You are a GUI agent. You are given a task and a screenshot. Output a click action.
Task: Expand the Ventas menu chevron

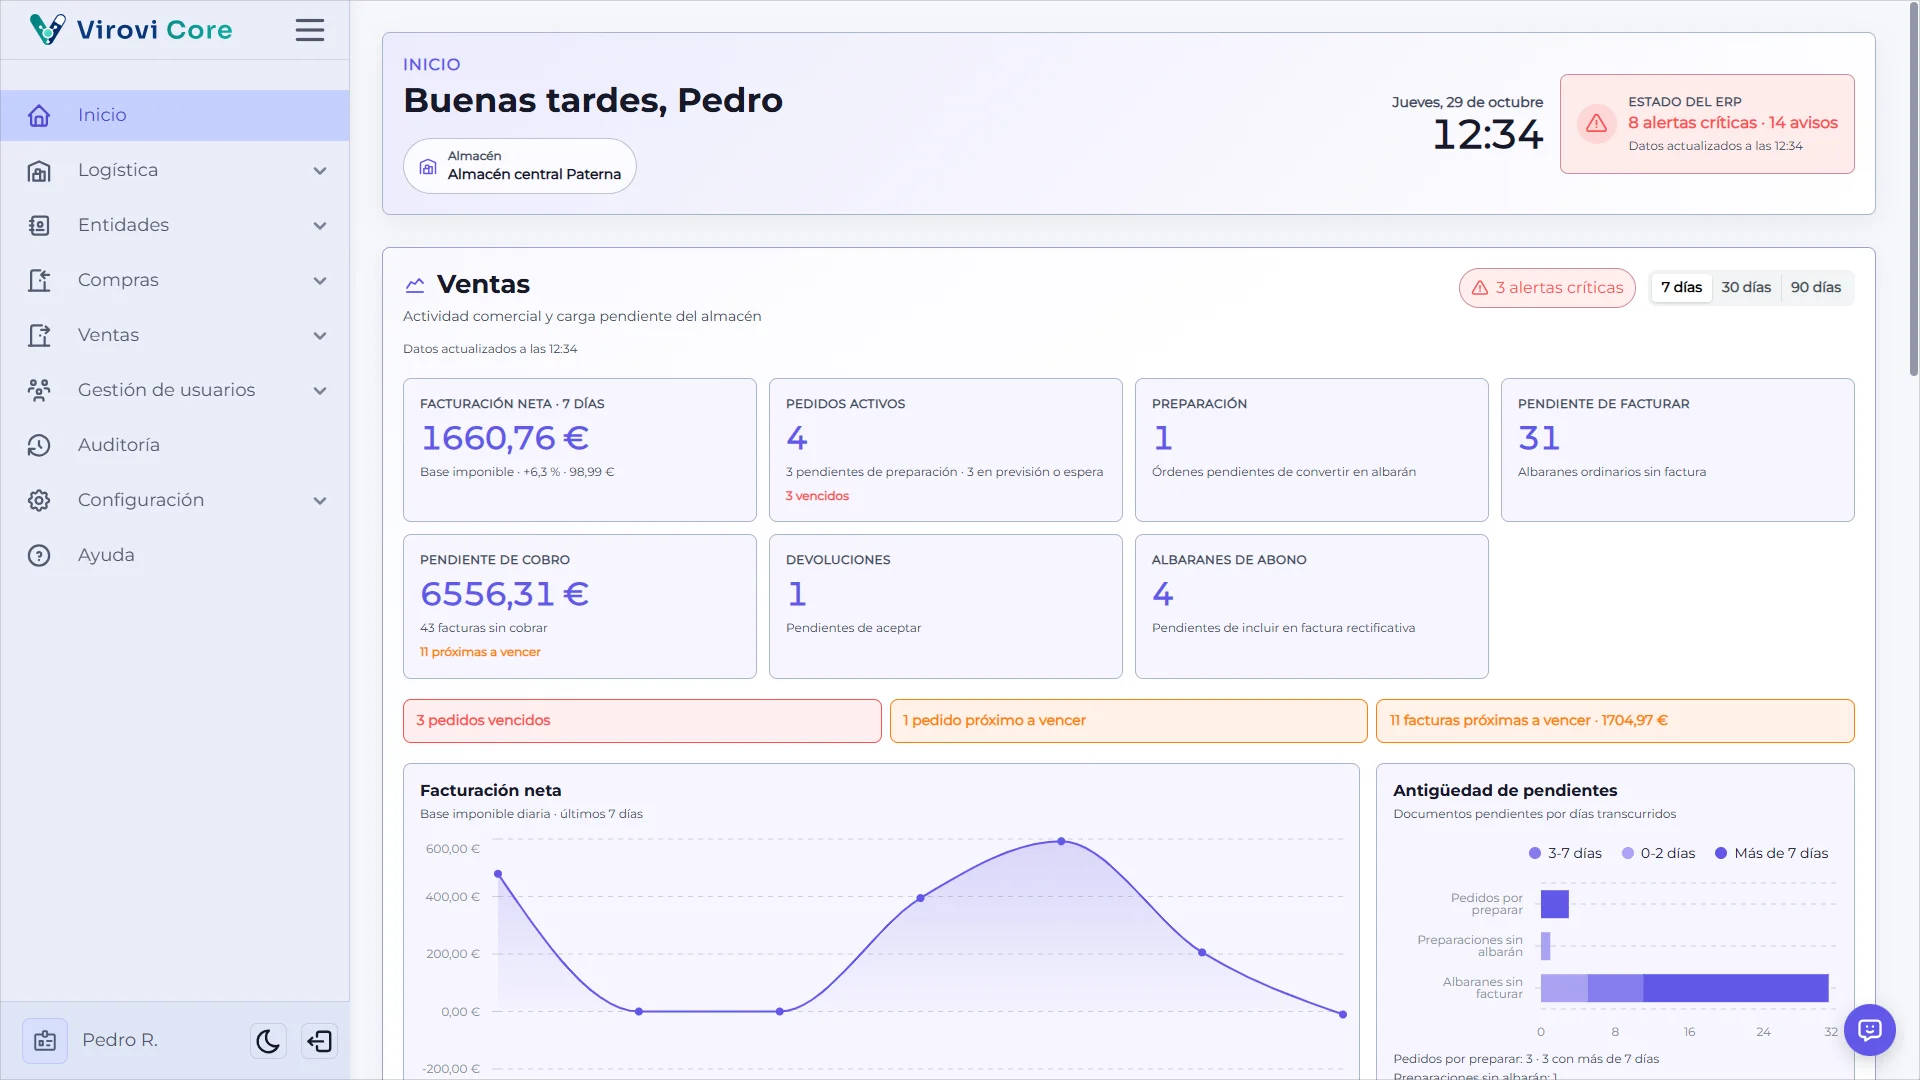pos(320,336)
